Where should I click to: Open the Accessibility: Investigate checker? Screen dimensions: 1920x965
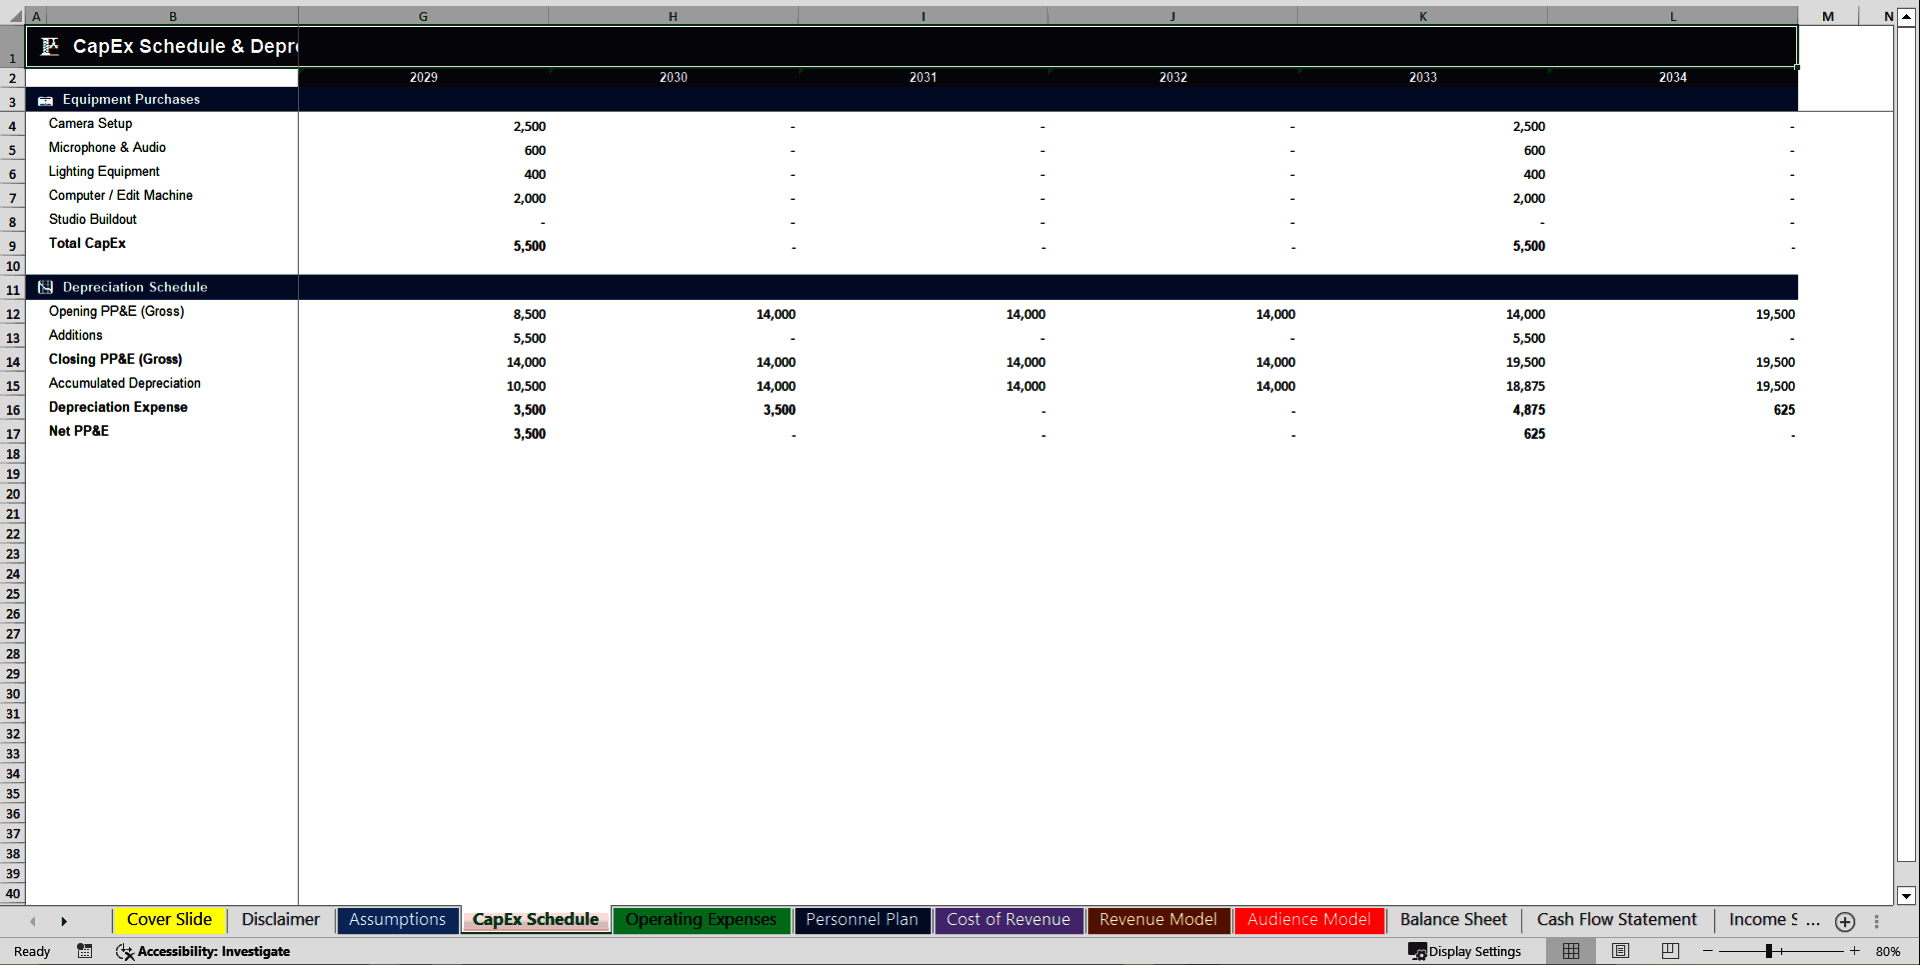tap(203, 951)
